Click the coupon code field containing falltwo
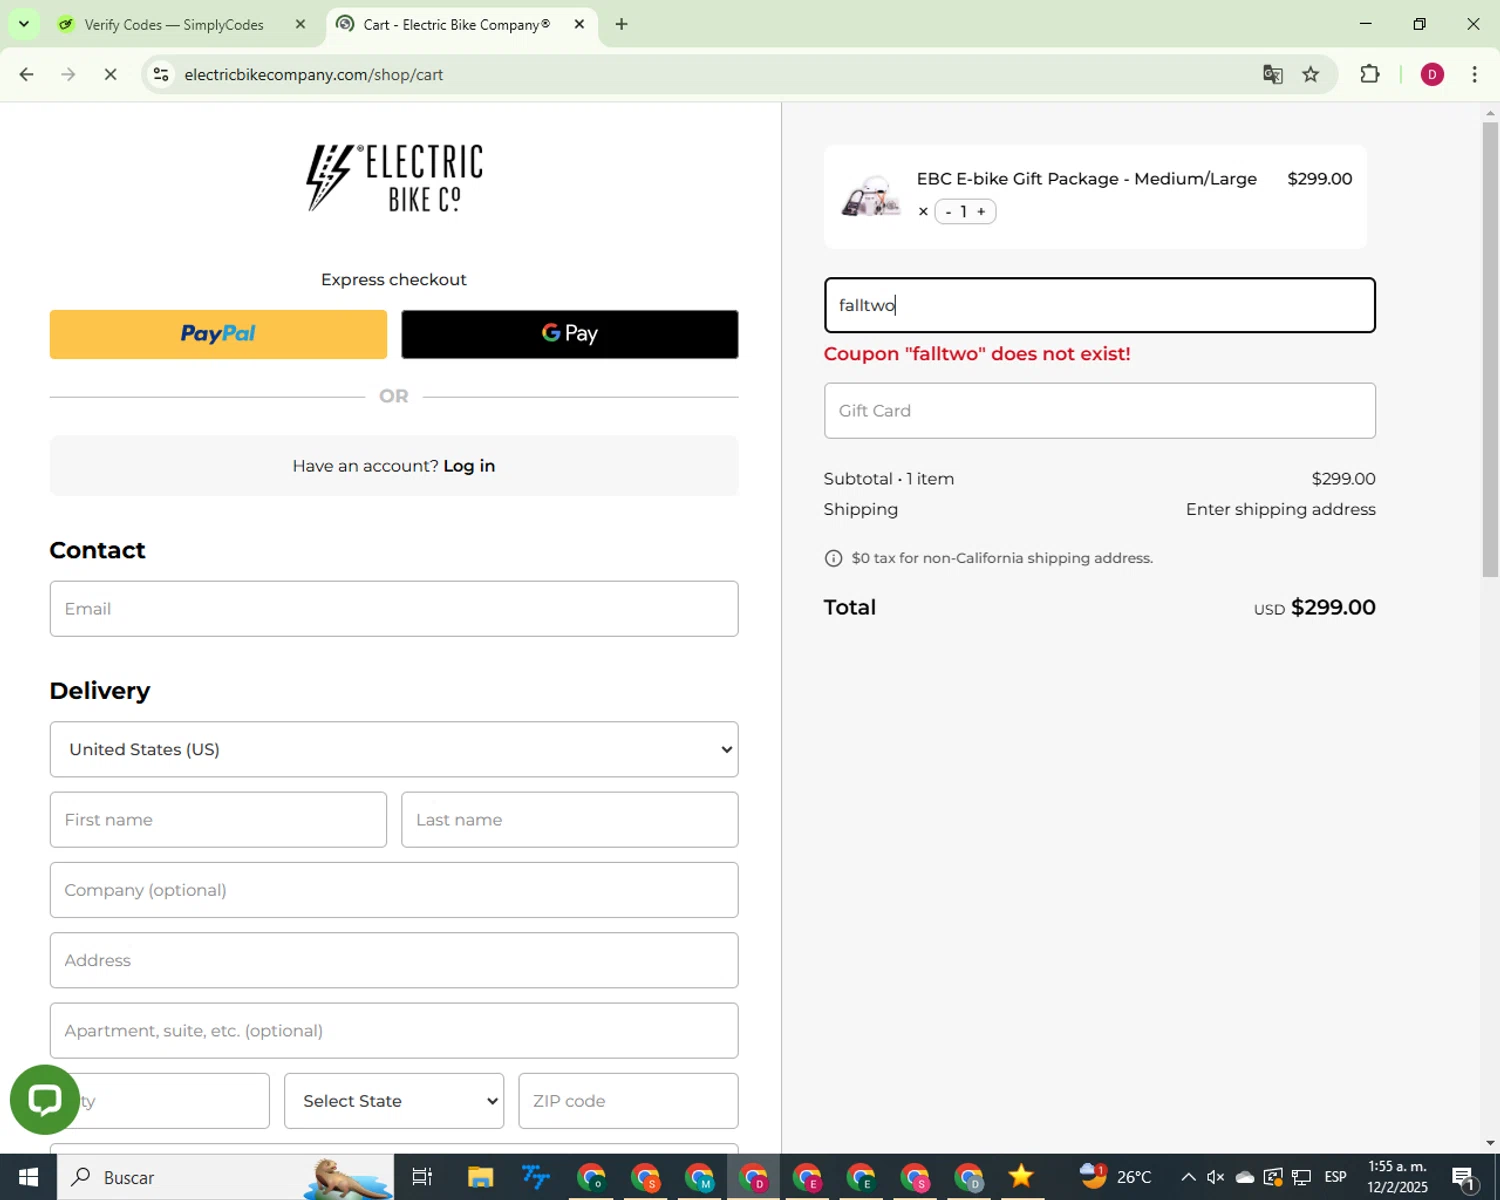The height and width of the screenshot is (1200, 1500). [x=1100, y=305]
